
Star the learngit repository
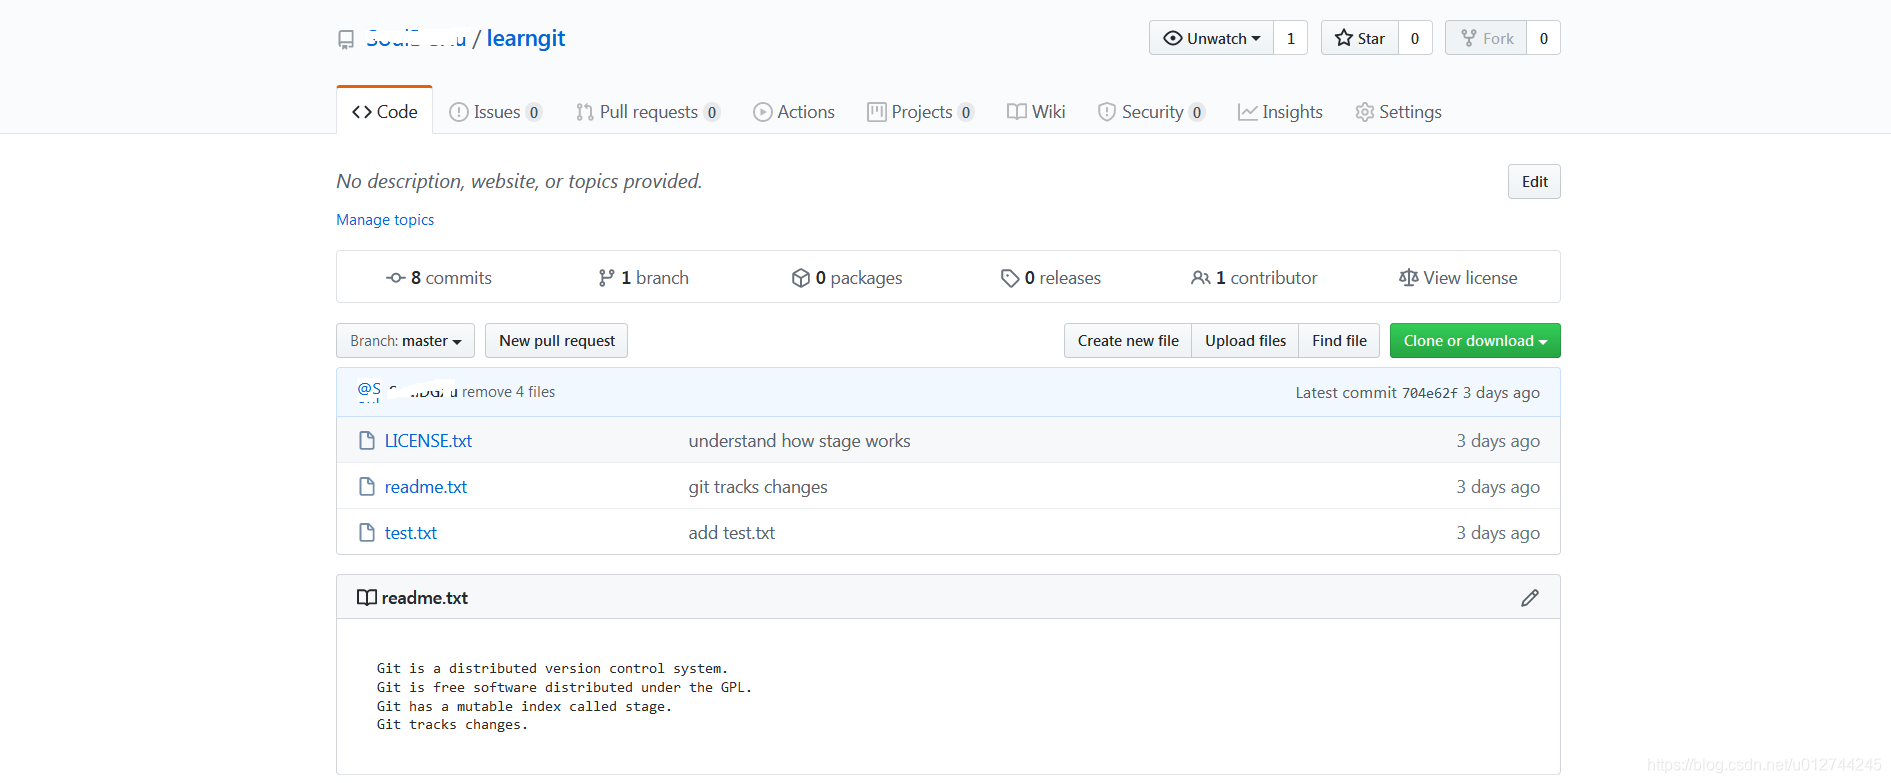pyautogui.click(x=1360, y=38)
